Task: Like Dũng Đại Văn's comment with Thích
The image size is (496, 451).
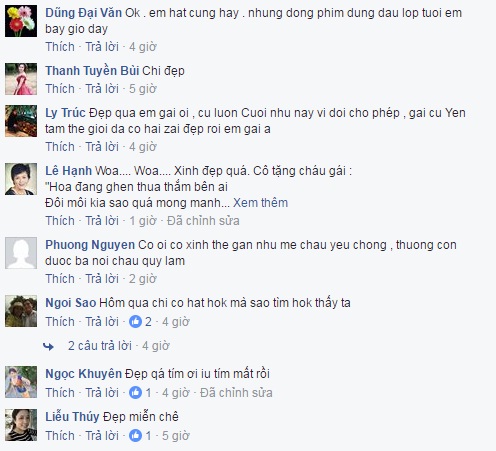Action: coord(60,47)
